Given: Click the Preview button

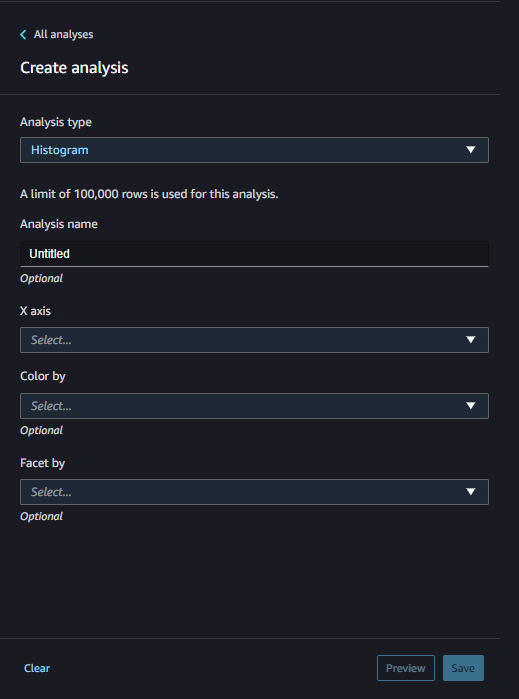Looking at the screenshot, I should click(406, 668).
